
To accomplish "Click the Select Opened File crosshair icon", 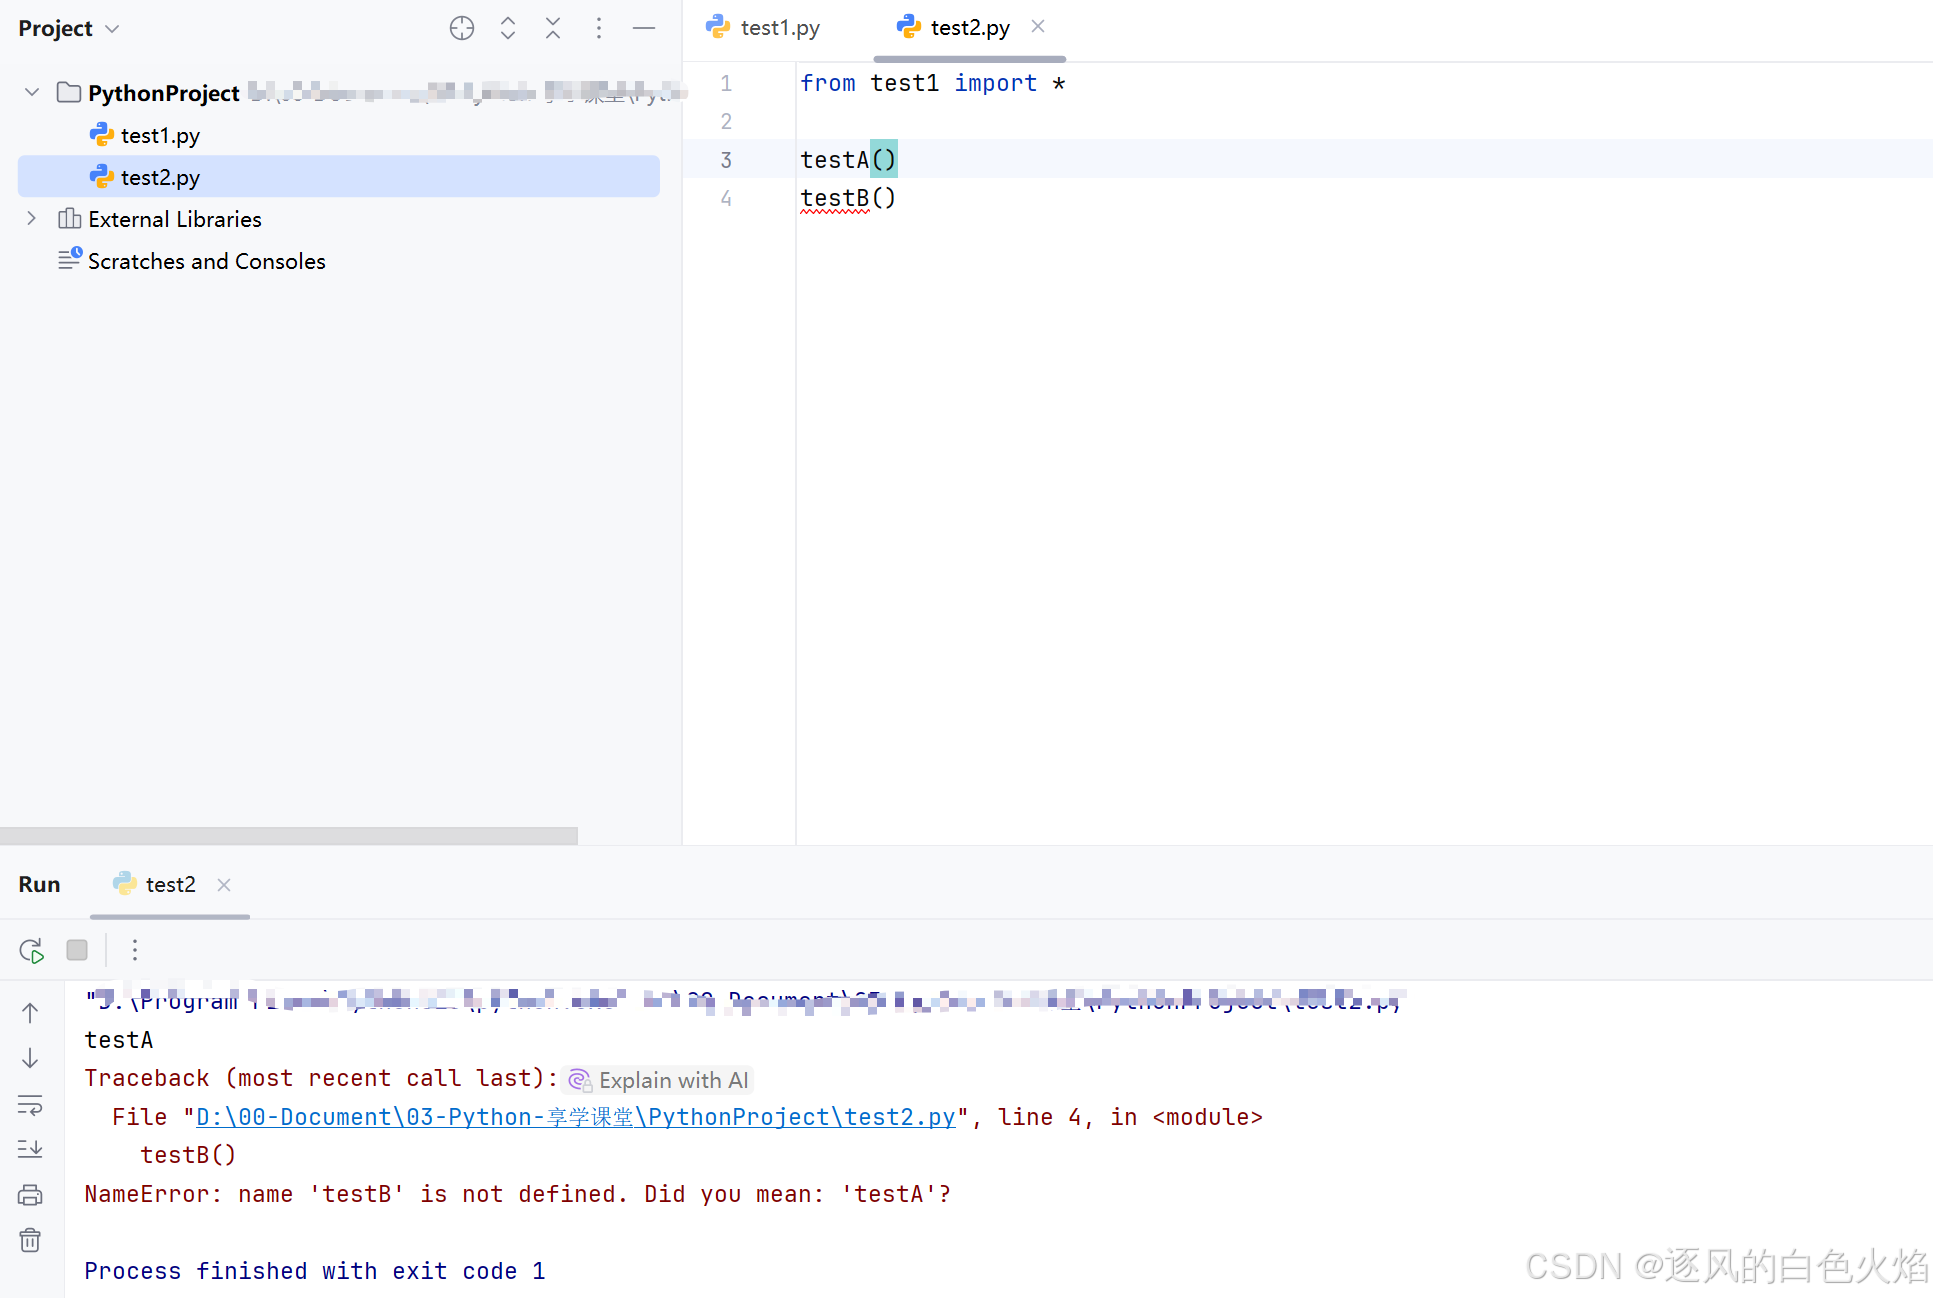I will pyautogui.click(x=461, y=28).
